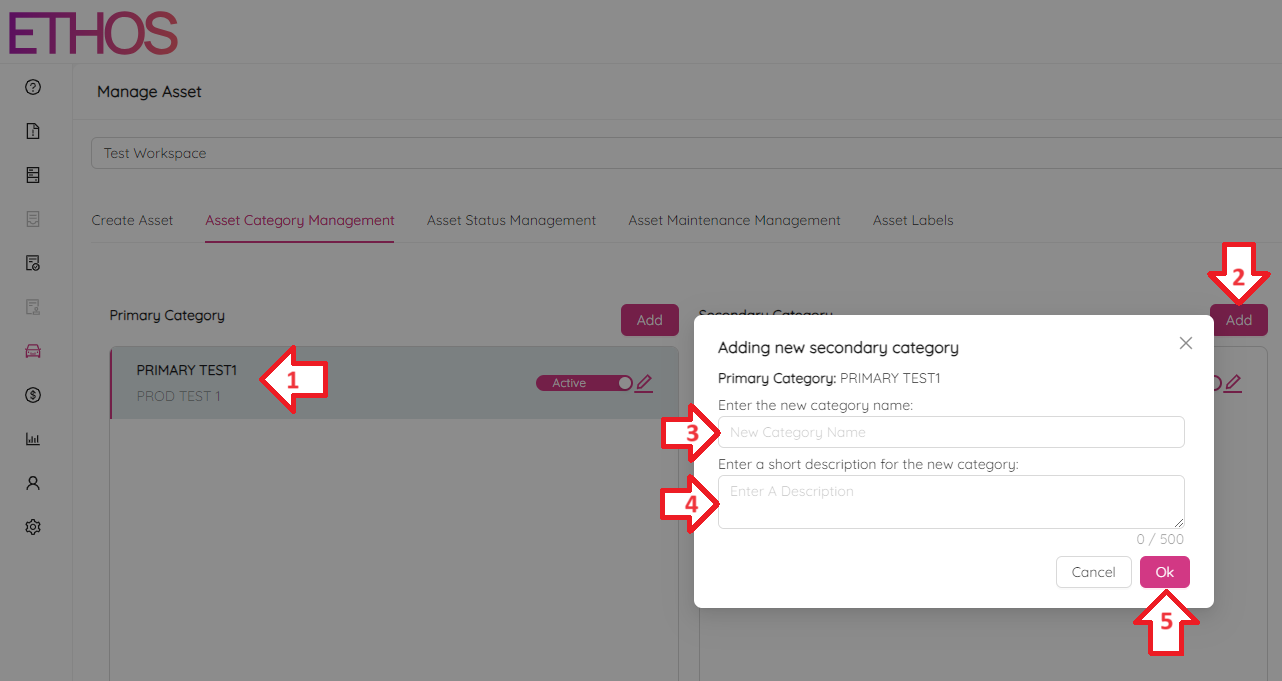Viewport: 1282px width, 681px height.
Task: Open the user profile sidebar icon
Action: click(33, 483)
